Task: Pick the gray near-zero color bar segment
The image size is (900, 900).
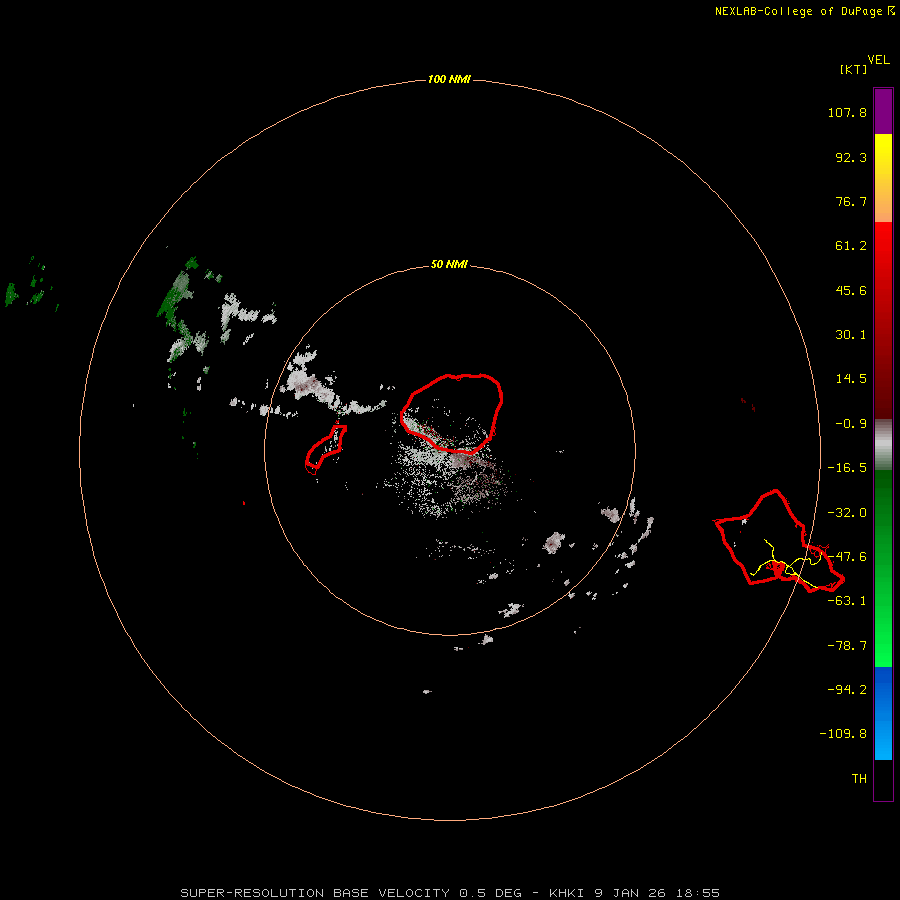Action: pyautogui.click(x=883, y=445)
